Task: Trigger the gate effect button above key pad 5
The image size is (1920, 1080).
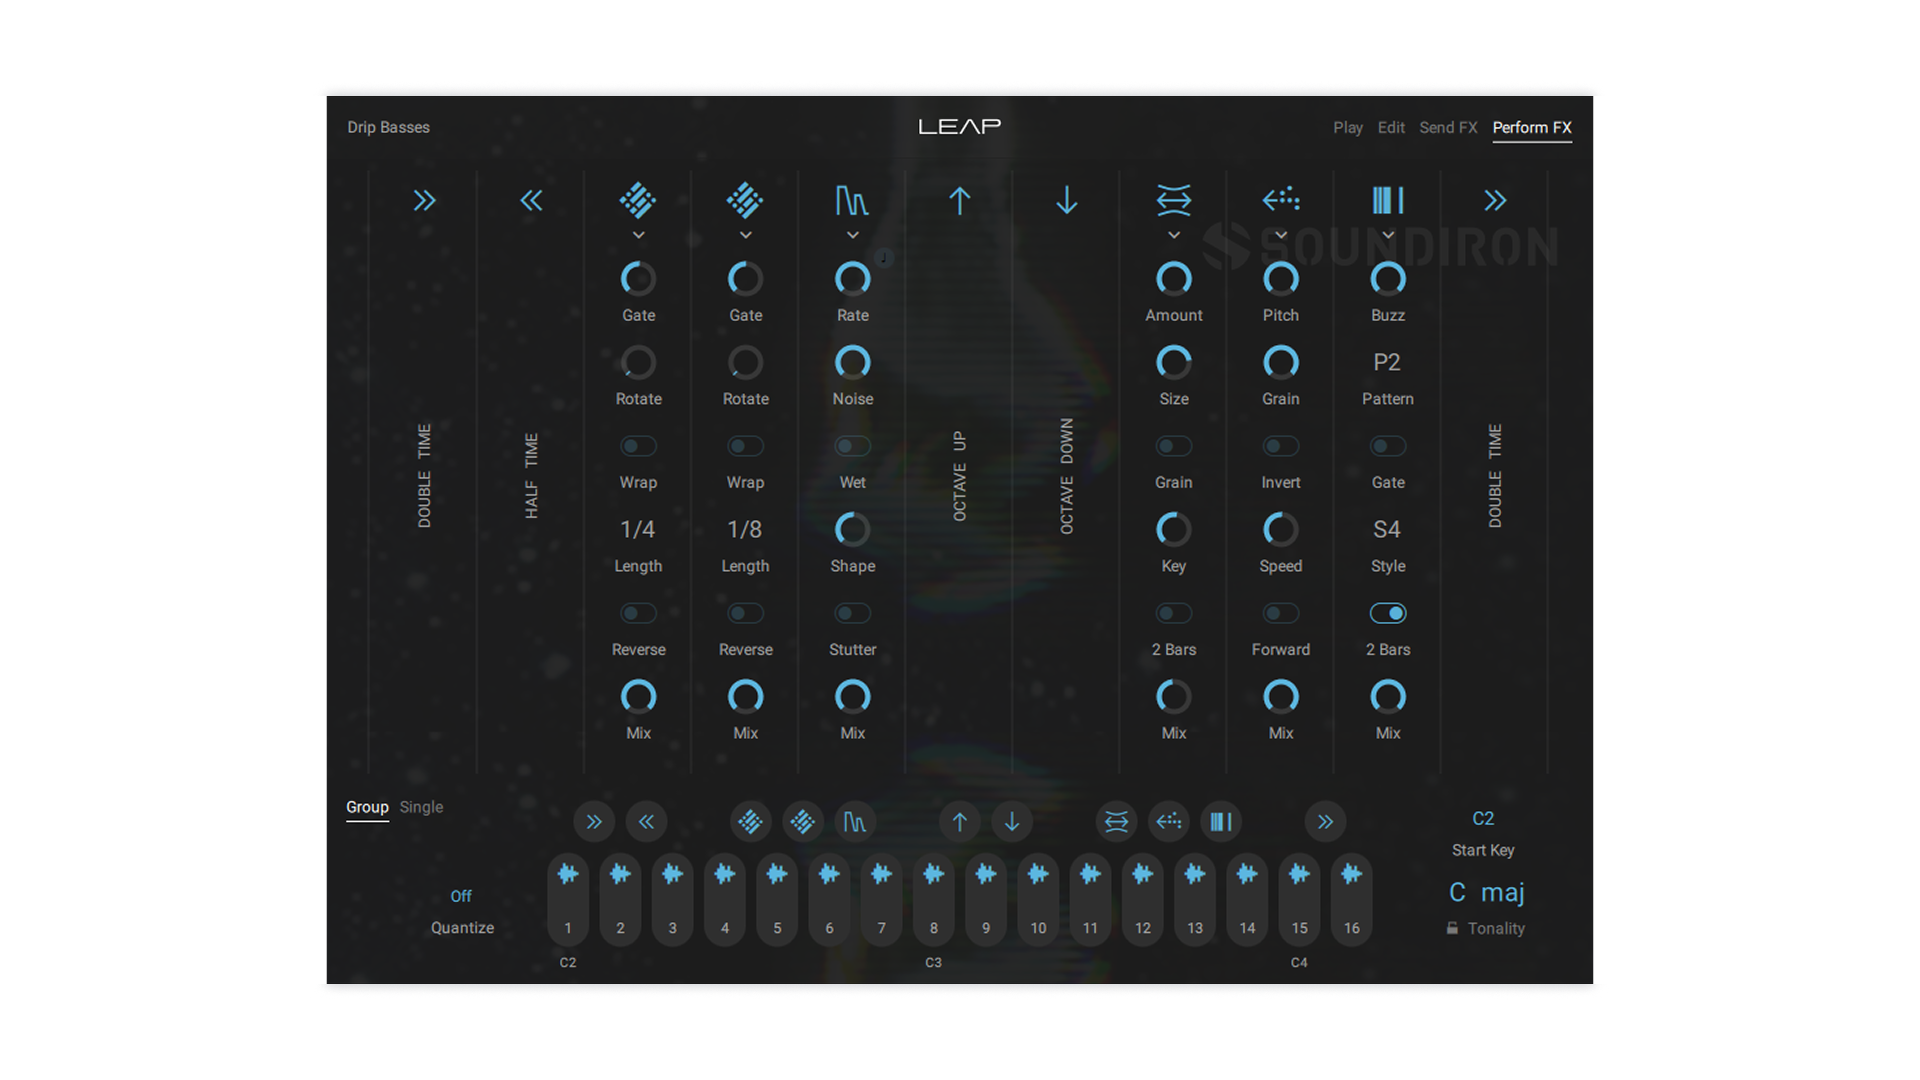Action: 803,822
